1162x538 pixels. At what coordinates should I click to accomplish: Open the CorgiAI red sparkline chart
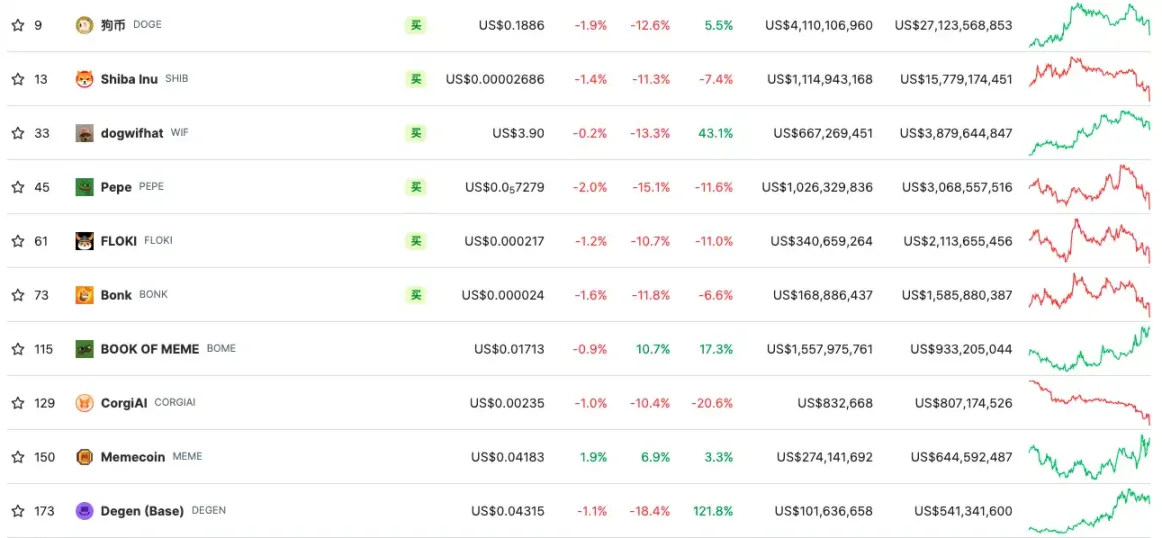[1089, 402]
